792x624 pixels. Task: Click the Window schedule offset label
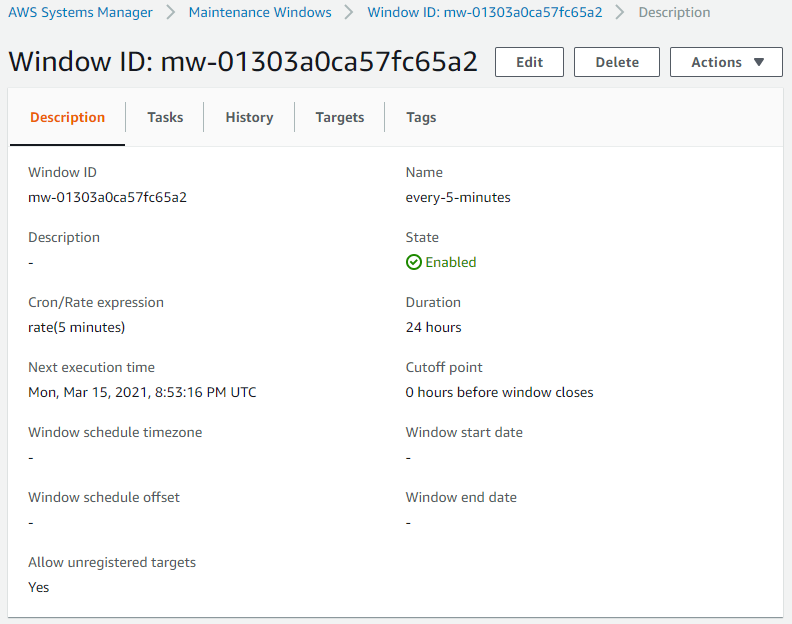pos(104,497)
